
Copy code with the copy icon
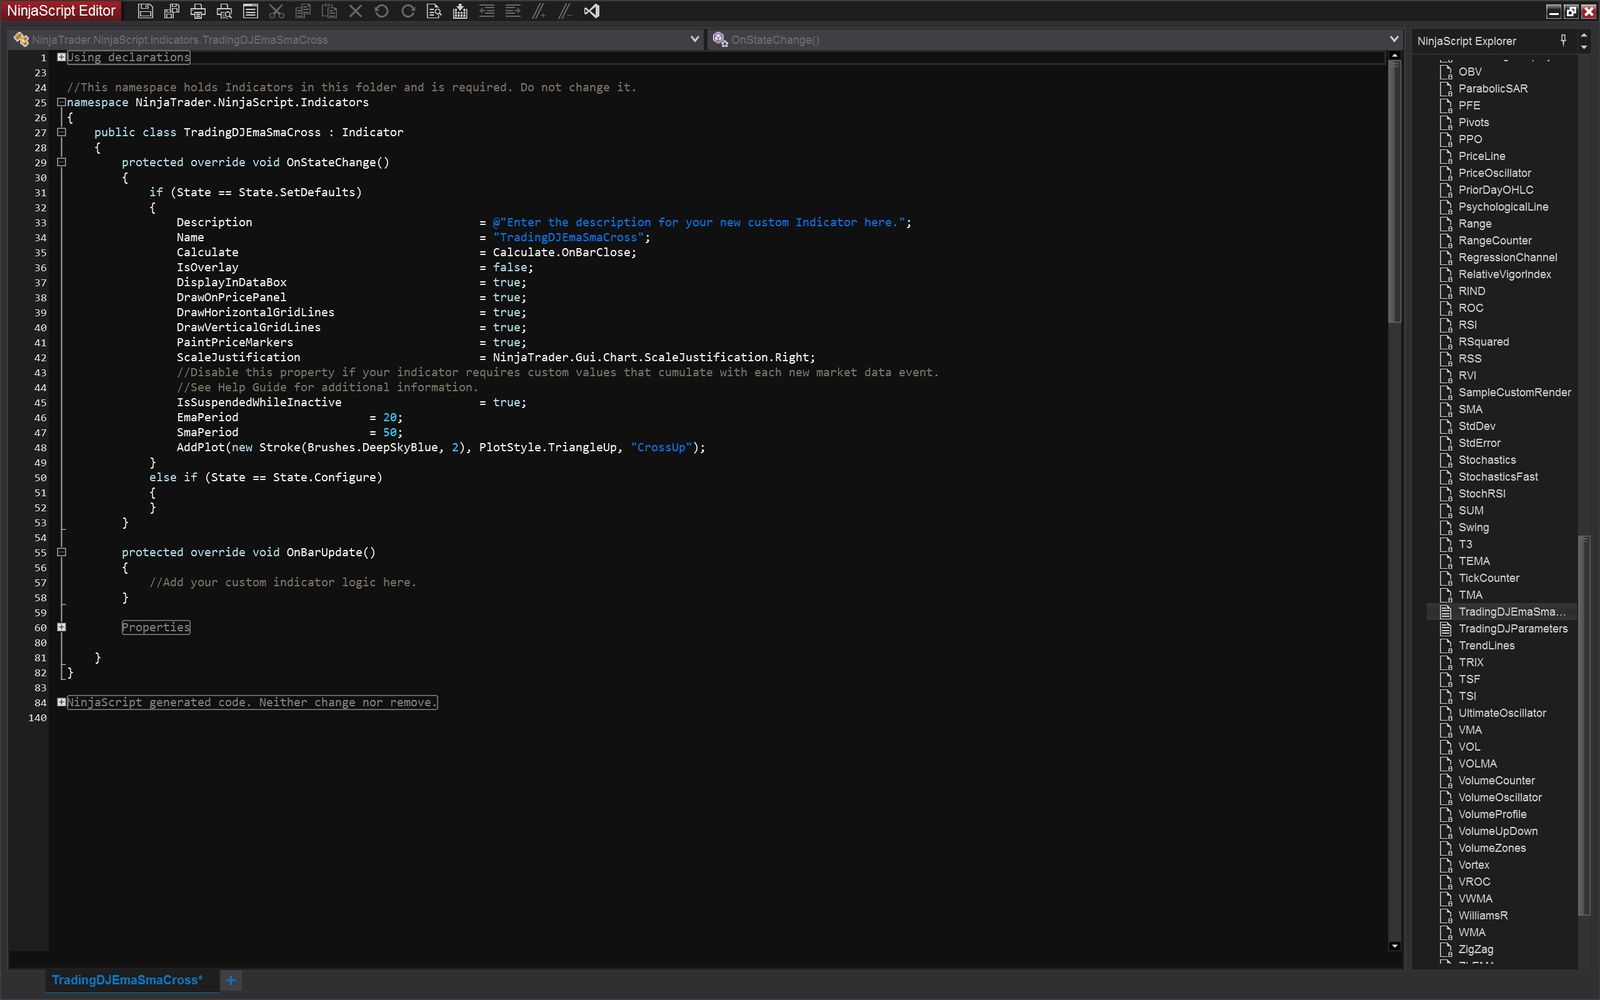pos(303,11)
